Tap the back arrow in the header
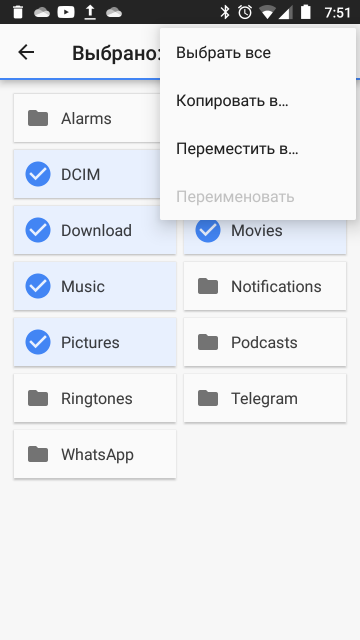This screenshot has width=360, height=640. [x=26, y=52]
